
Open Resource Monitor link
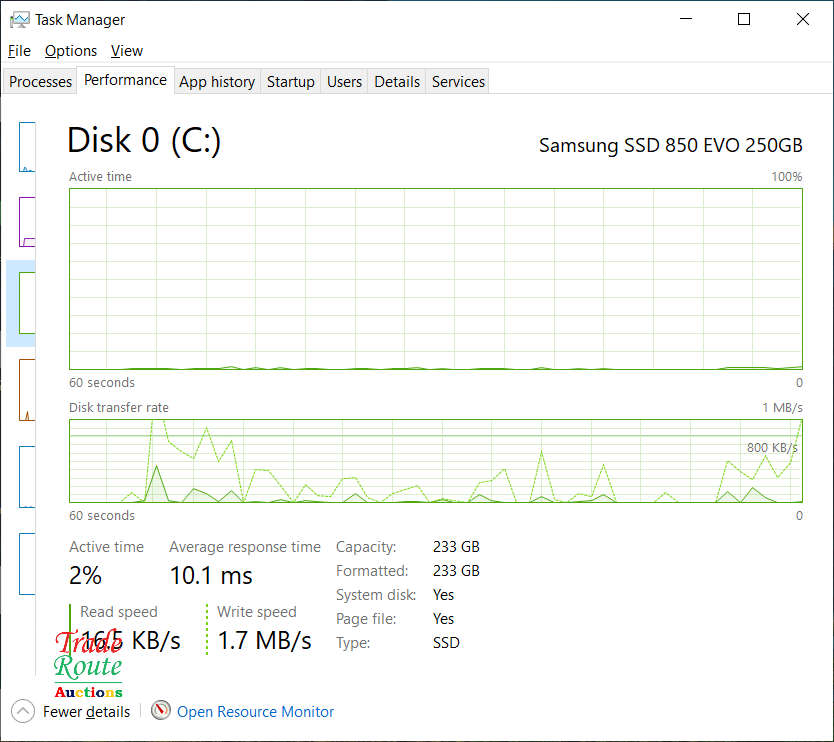coord(255,712)
